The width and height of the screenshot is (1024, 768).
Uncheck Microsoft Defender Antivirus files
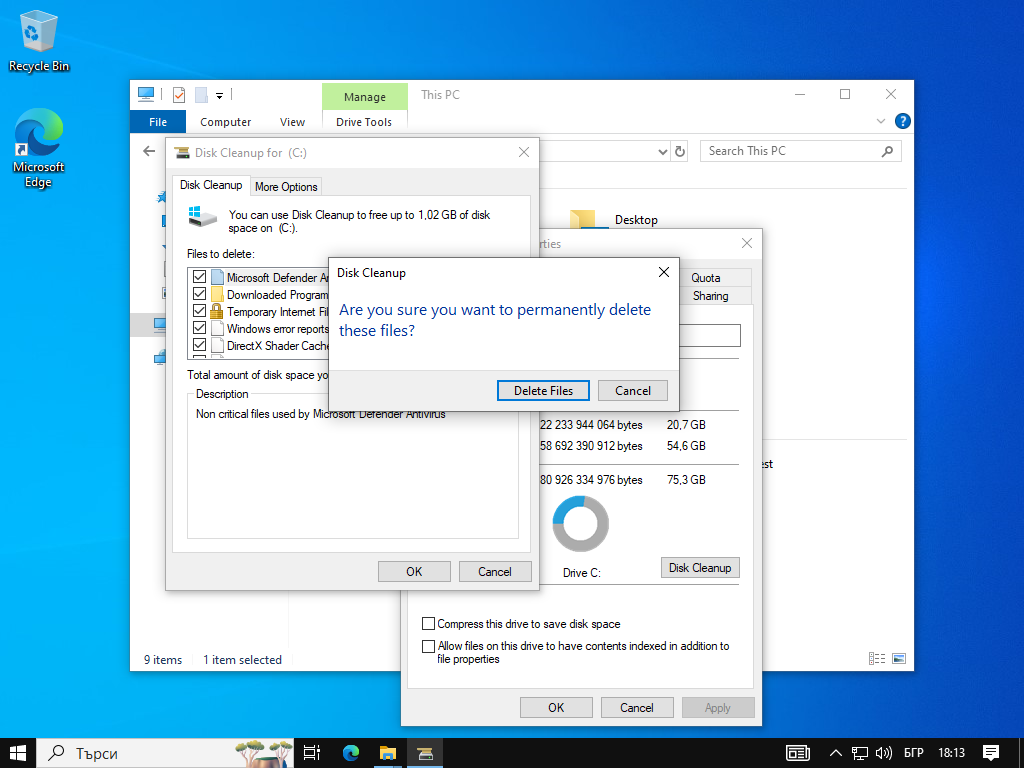tap(200, 277)
